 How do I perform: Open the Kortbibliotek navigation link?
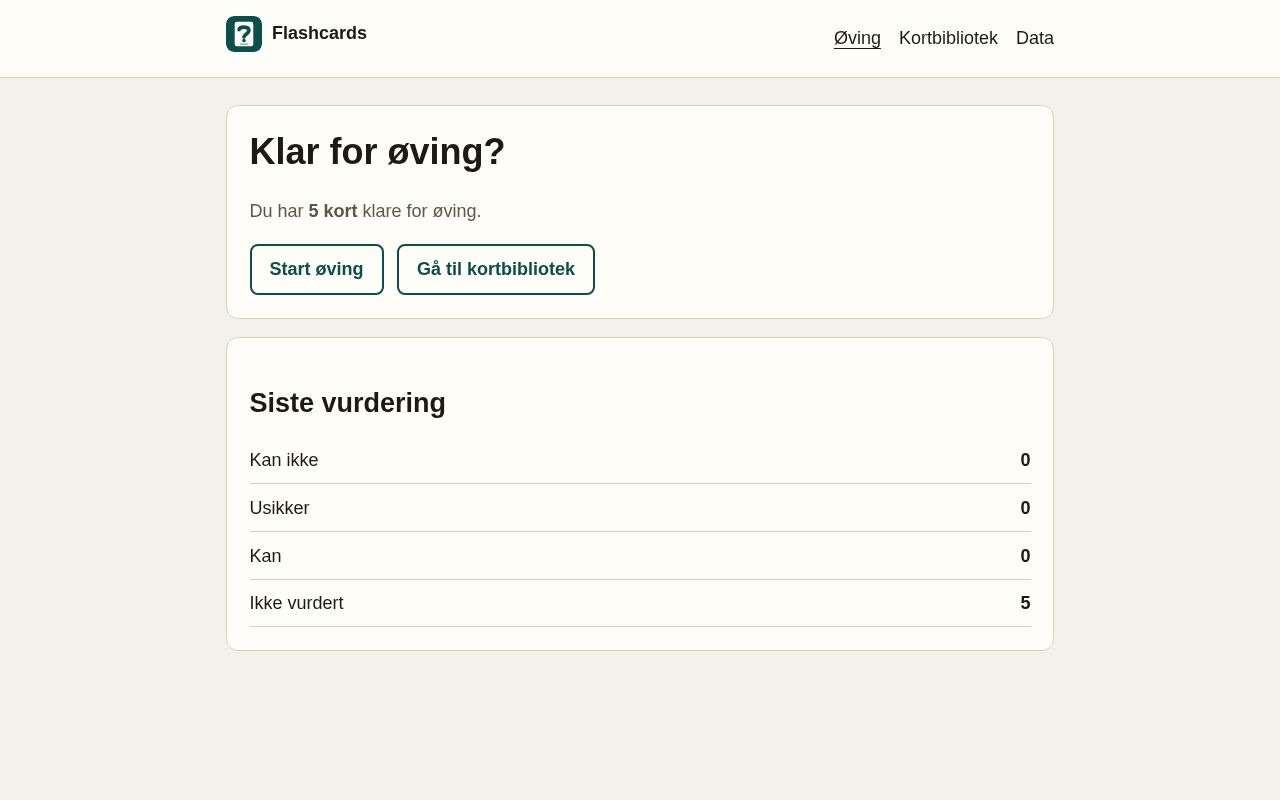pyautogui.click(x=948, y=38)
